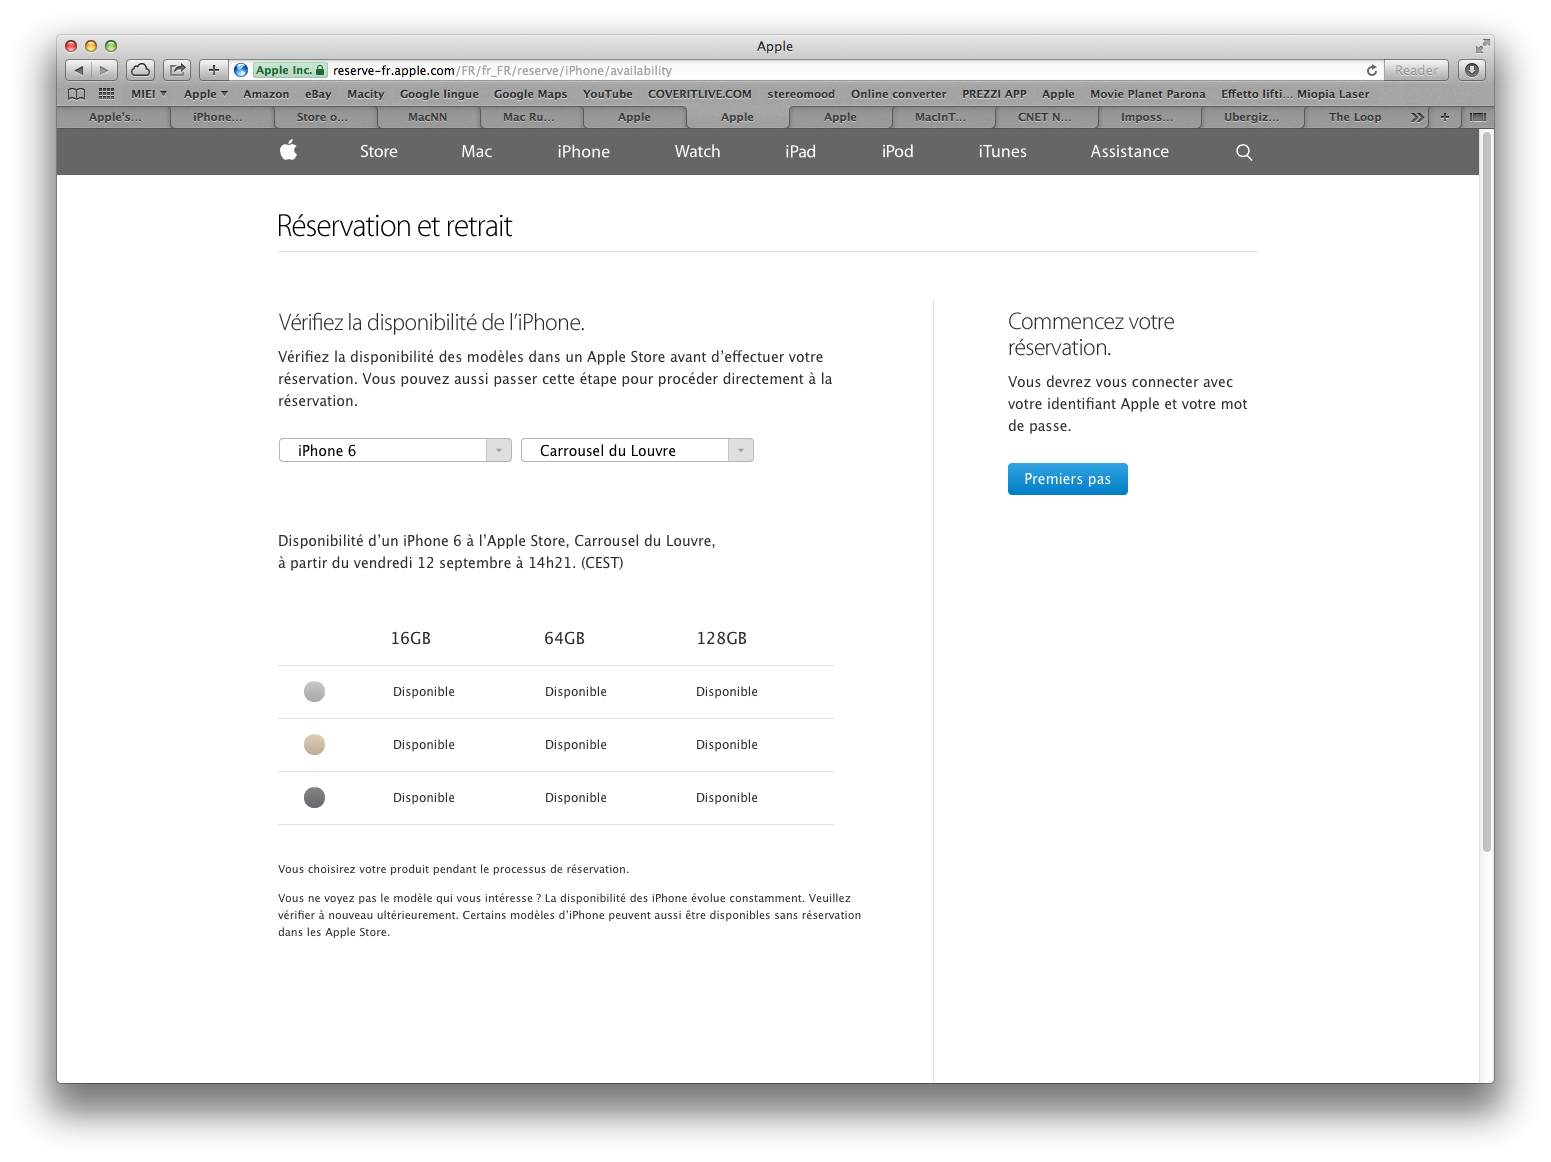
Task: Enter full screen using the window's corner arrows icon
Action: [1481, 46]
